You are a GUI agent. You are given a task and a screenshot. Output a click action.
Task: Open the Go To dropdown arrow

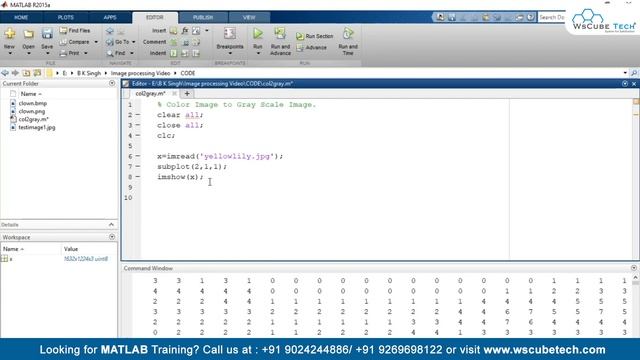[x=133, y=42]
